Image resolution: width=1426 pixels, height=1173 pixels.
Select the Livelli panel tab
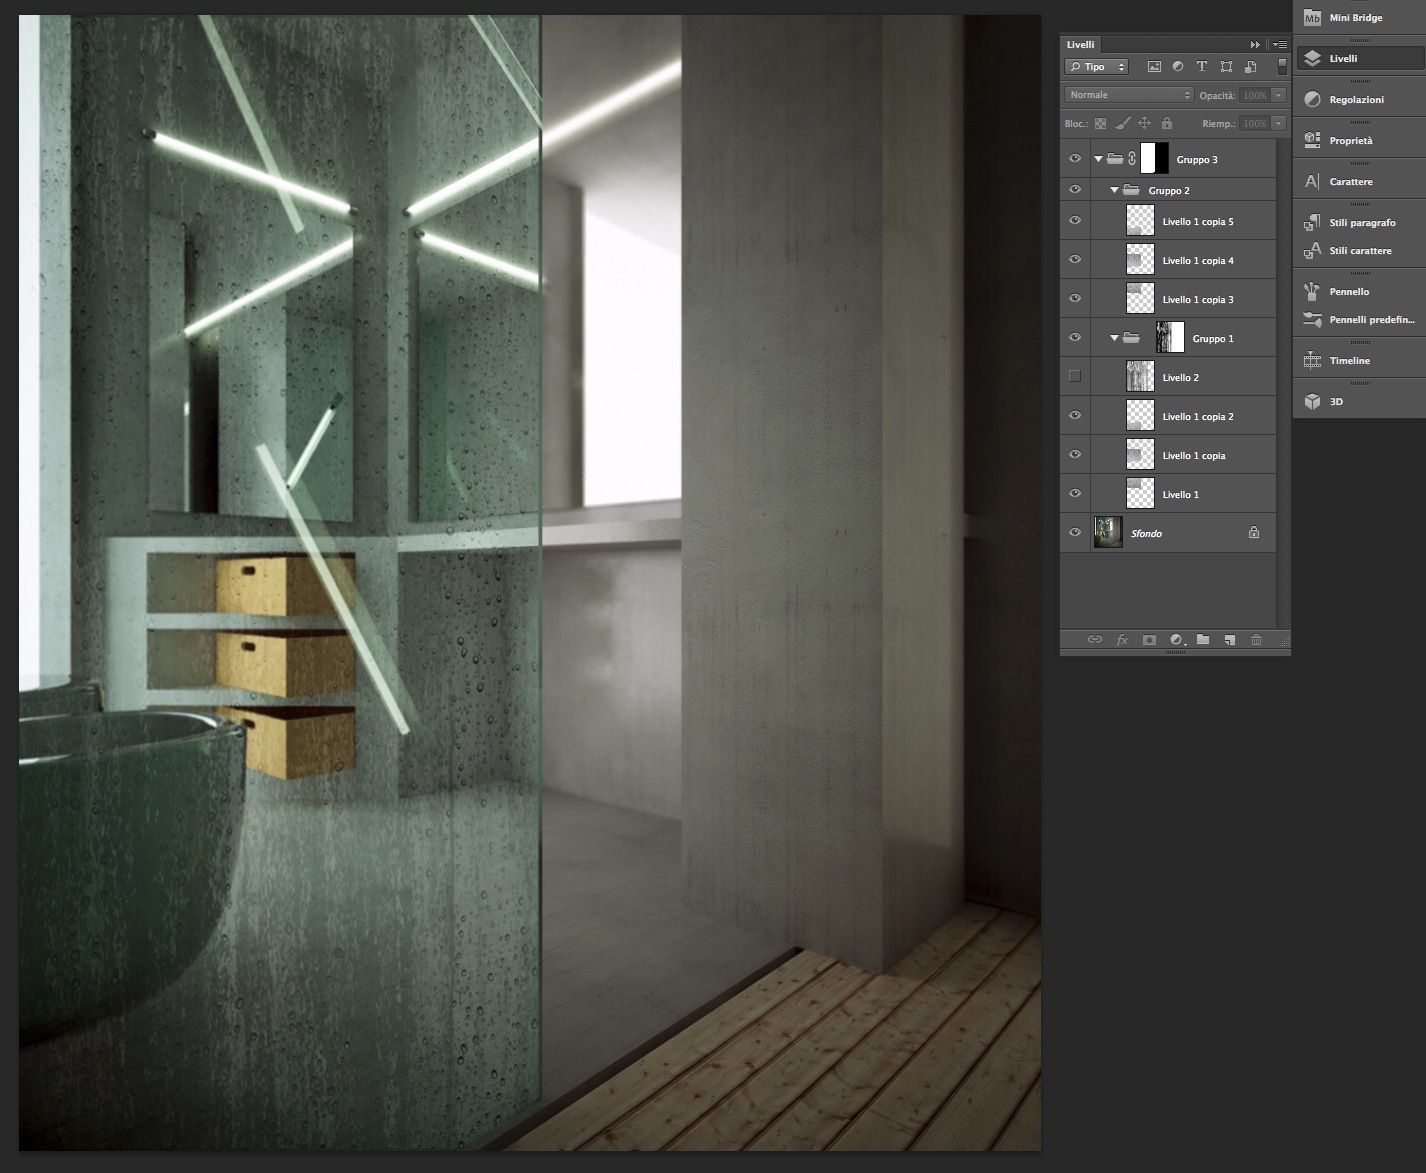coord(1080,44)
